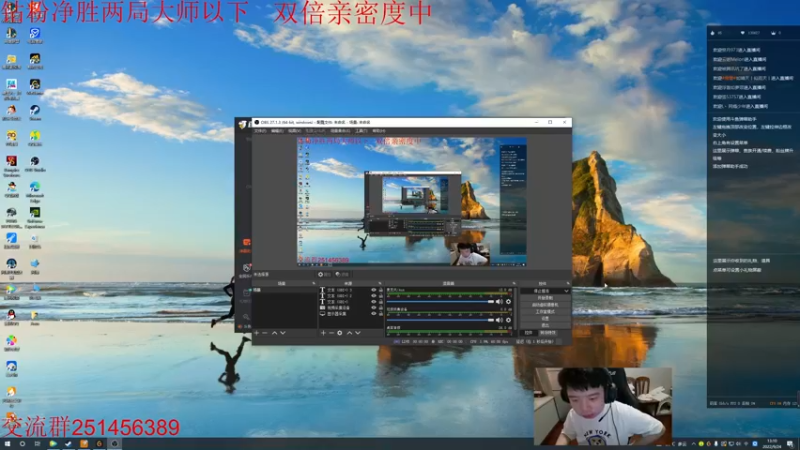Image resolution: width=800 pixels, height=450 pixels.
Task: Mute the 麦克风/Aux mixer channel
Action: coord(499,302)
